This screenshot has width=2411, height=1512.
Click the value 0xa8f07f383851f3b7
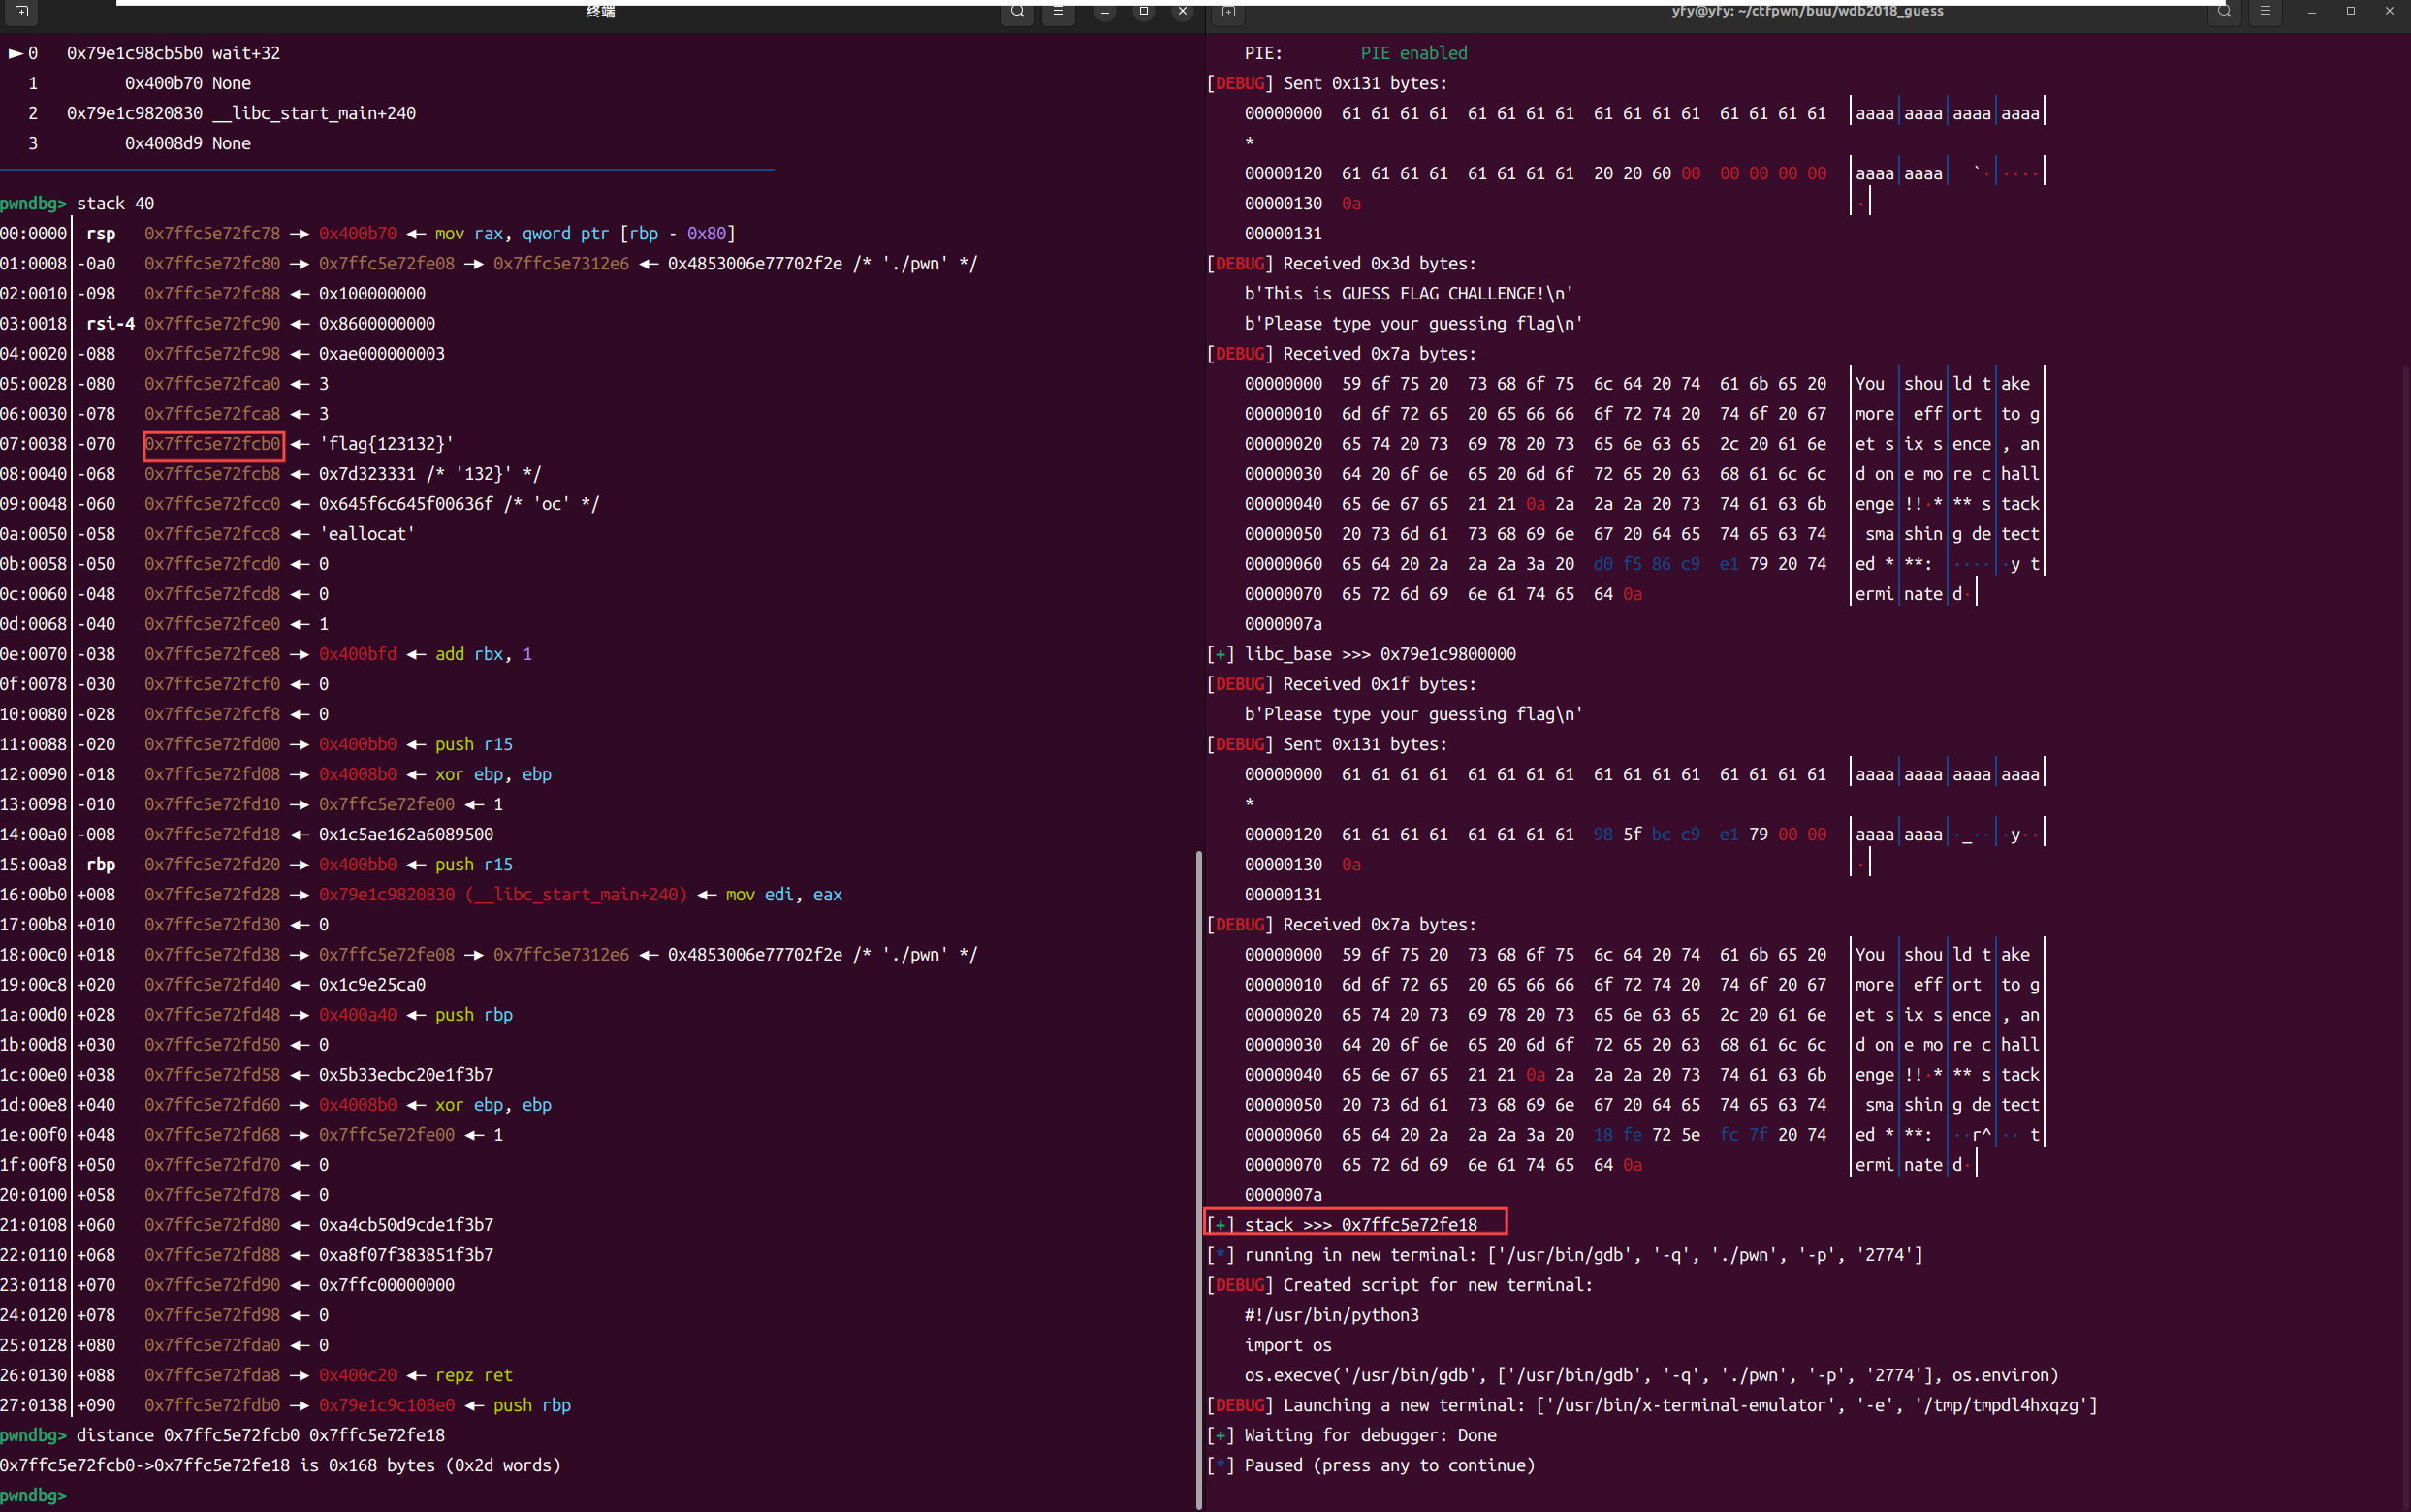coord(406,1255)
